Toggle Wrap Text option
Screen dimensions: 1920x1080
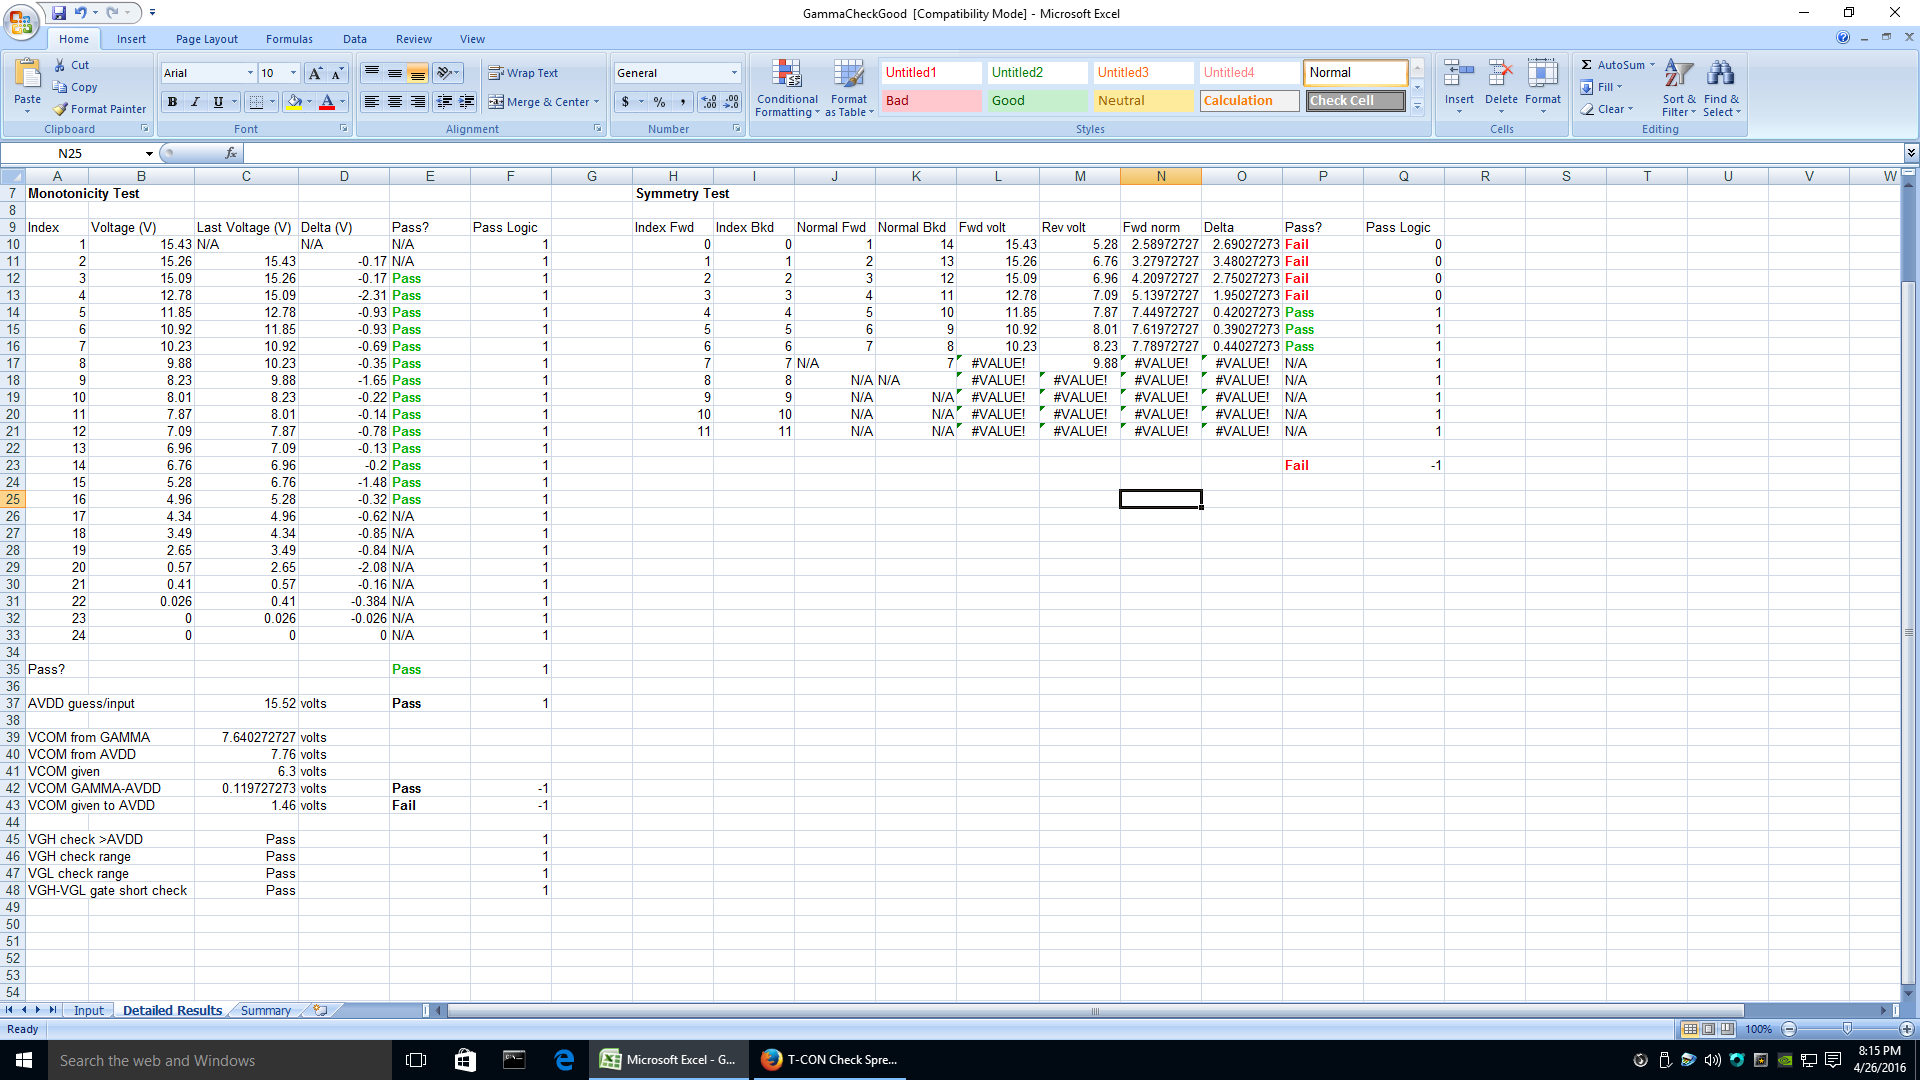[x=523, y=73]
